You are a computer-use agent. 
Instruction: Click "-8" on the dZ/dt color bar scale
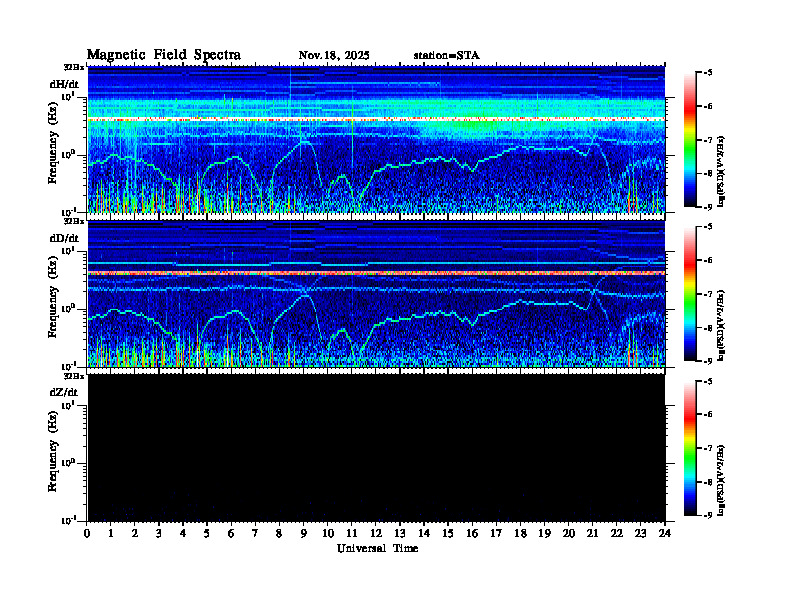[708, 482]
